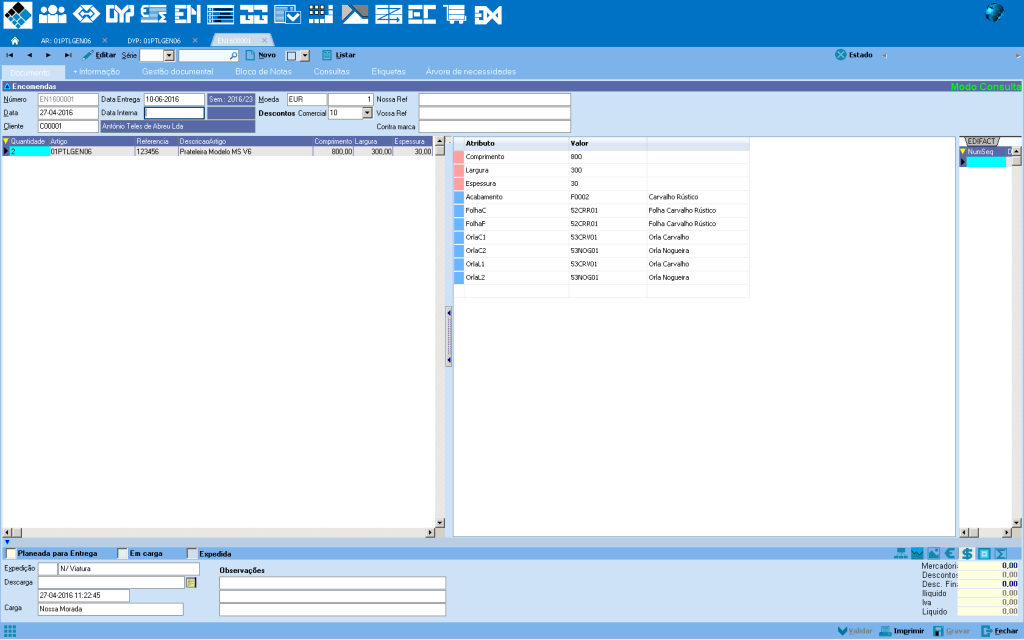
Task: Switch to the Gestão documental tab
Action: tap(177, 72)
